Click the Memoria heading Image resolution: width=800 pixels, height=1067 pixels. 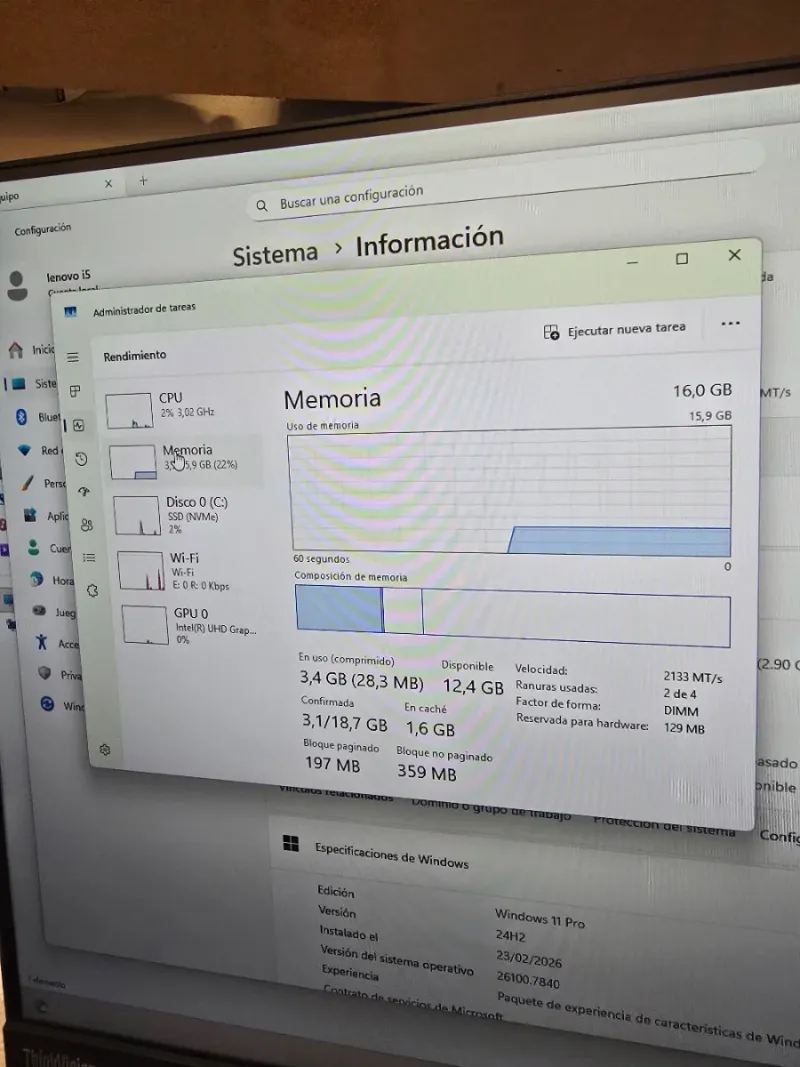tap(332, 399)
